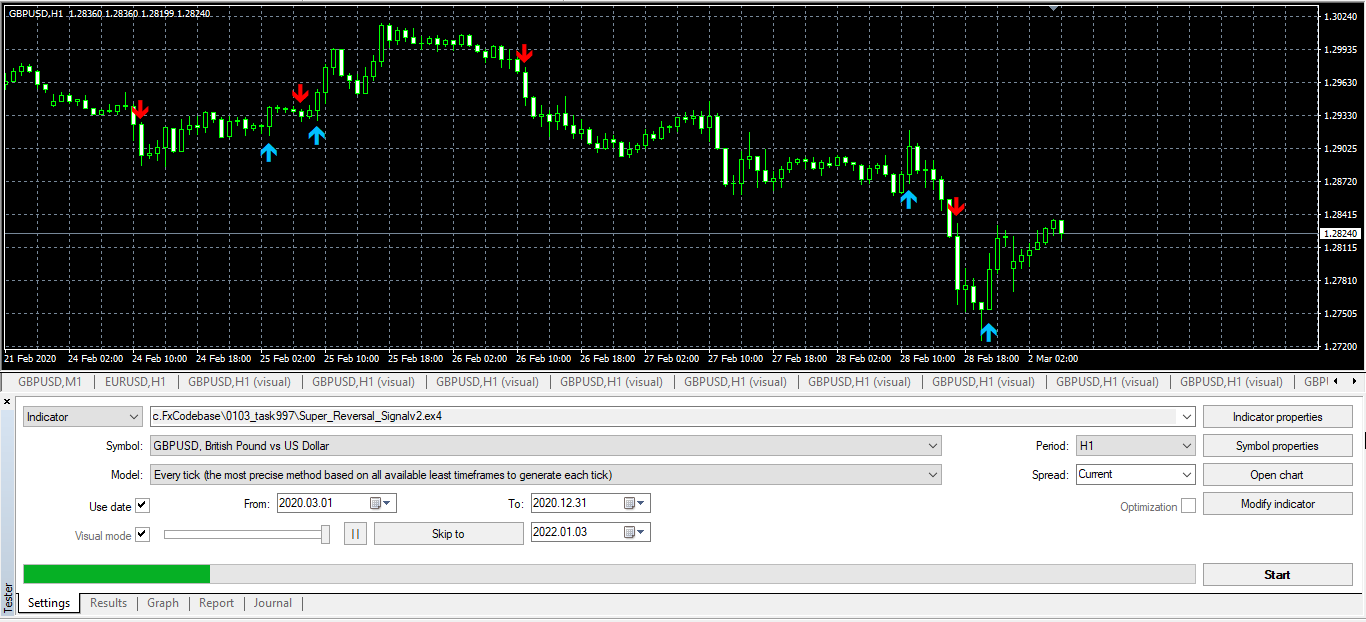Pause the visual backtest playback

pyautogui.click(x=355, y=534)
